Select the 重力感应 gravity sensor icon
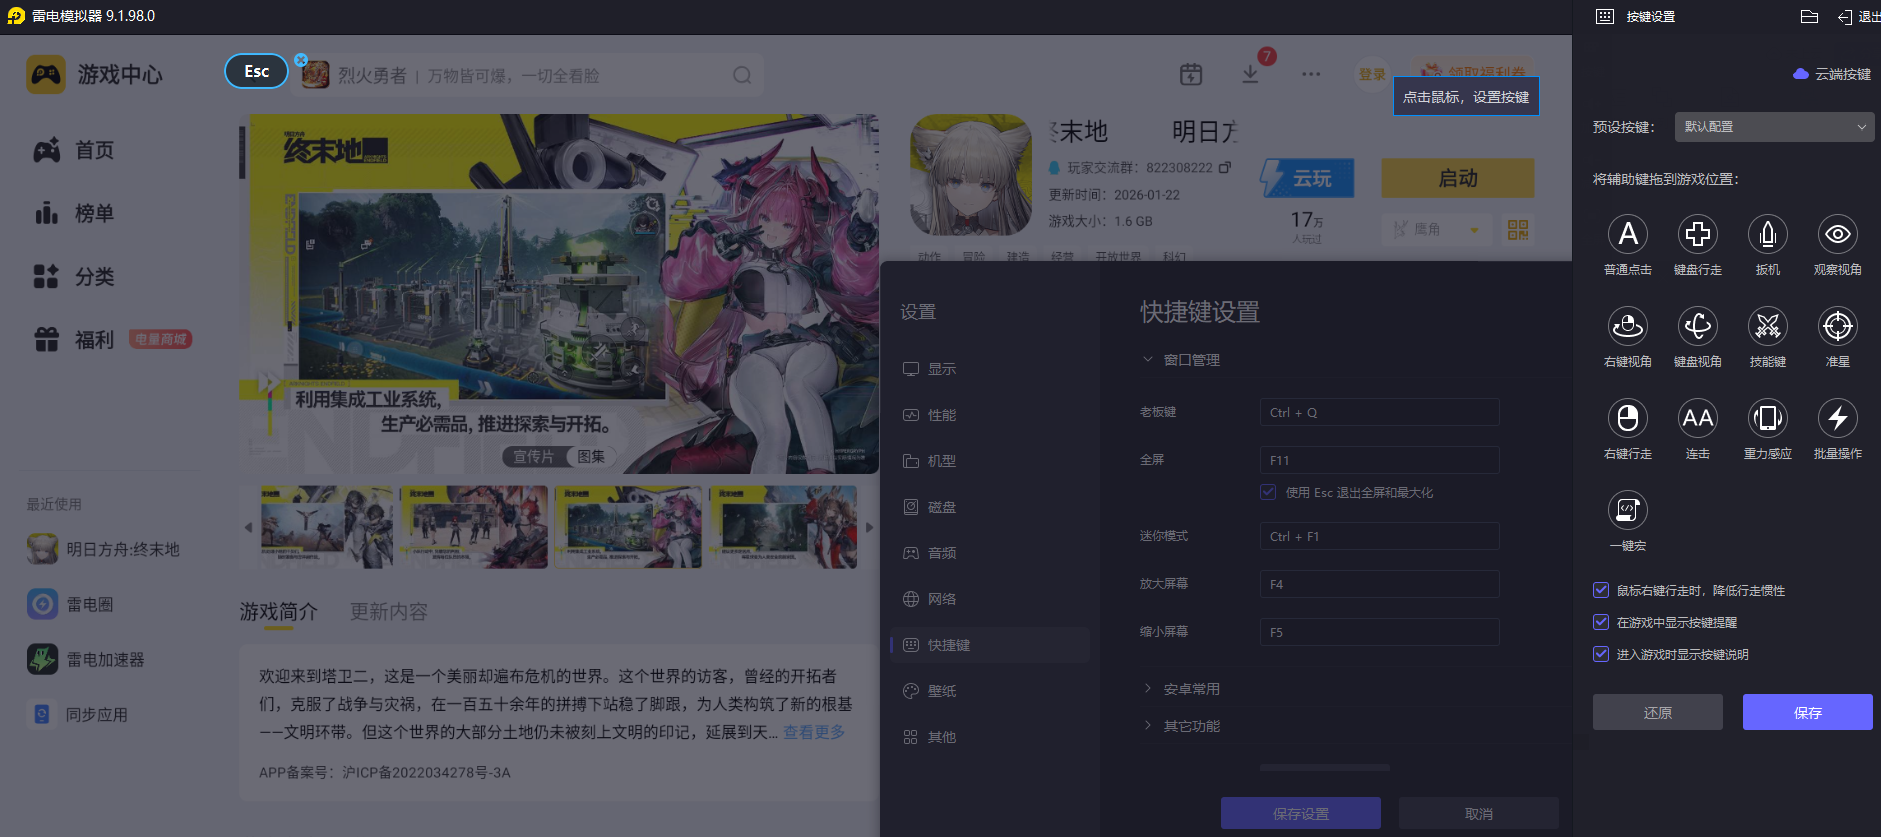Viewport: 1881px width, 837px height. point(1768,418)
